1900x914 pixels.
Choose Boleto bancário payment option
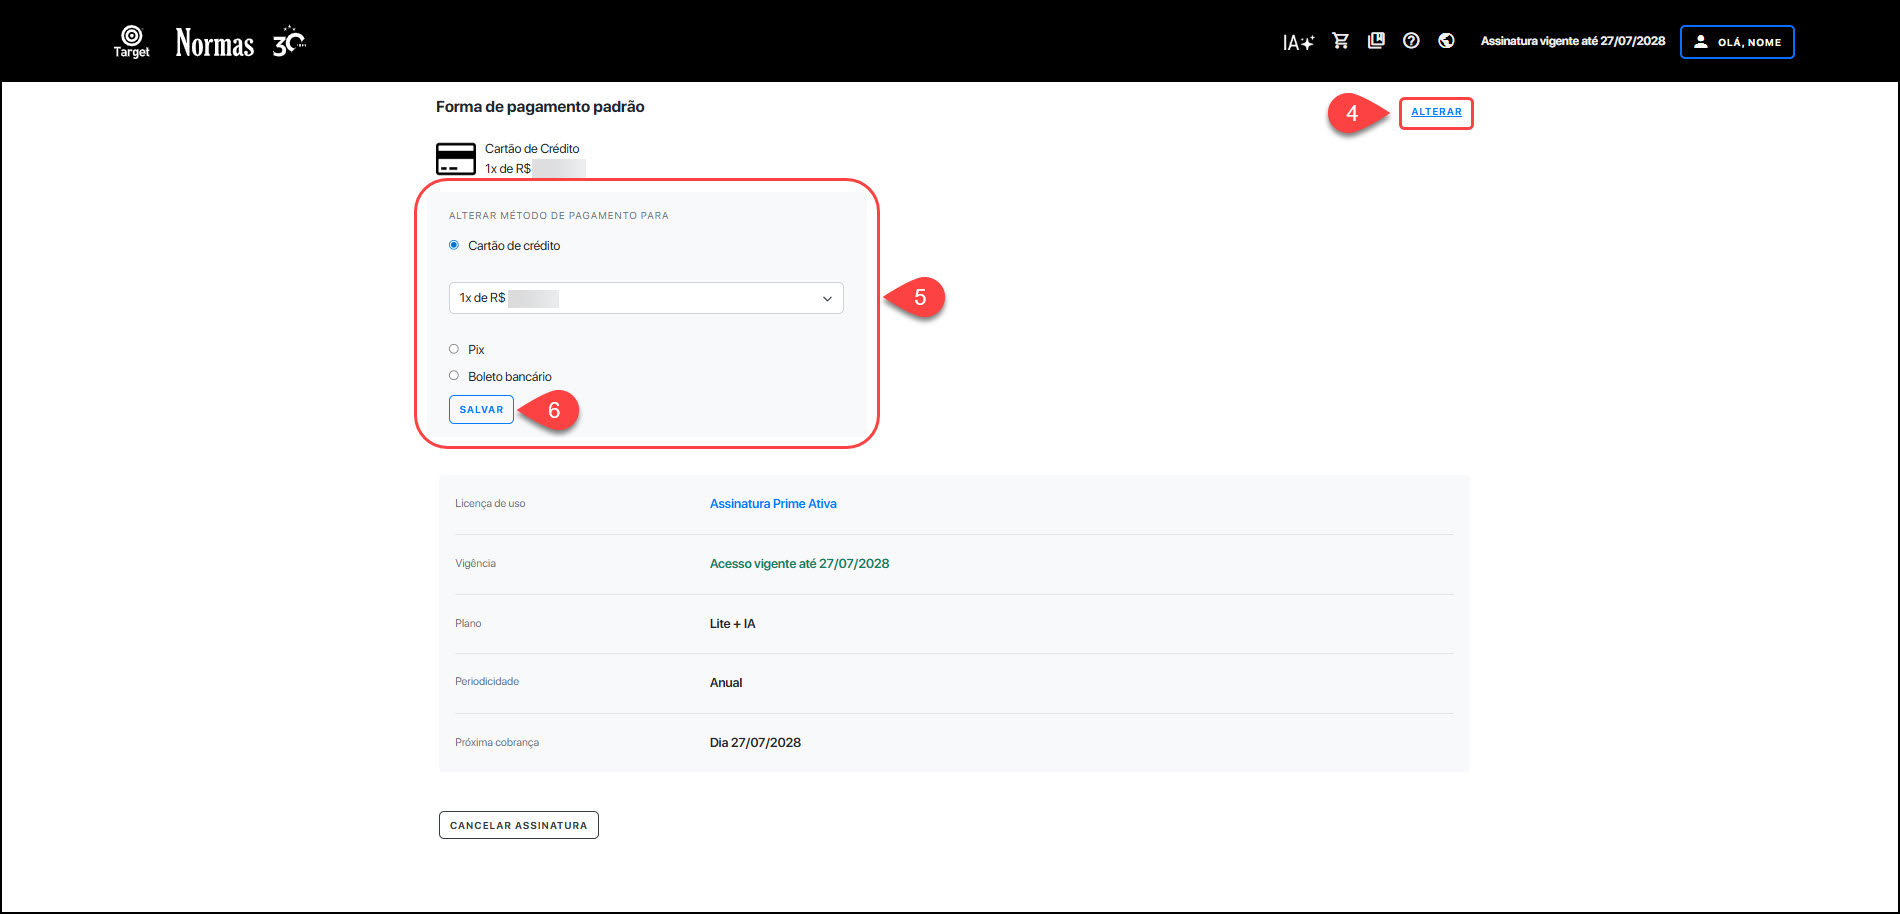[454, 376]
